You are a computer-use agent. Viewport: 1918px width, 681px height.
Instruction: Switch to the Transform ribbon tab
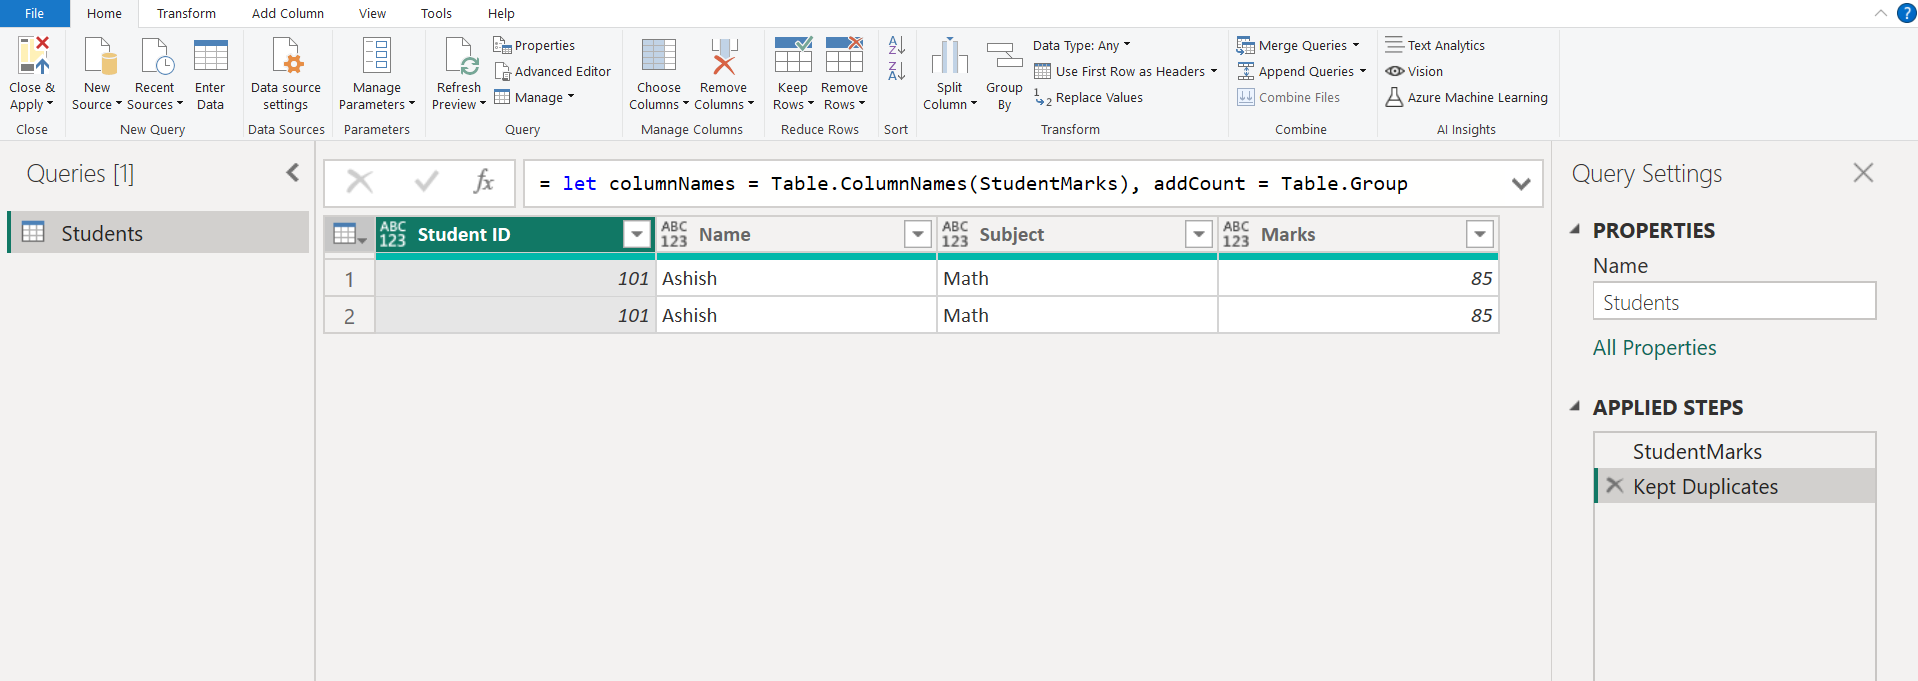(186, 14)
